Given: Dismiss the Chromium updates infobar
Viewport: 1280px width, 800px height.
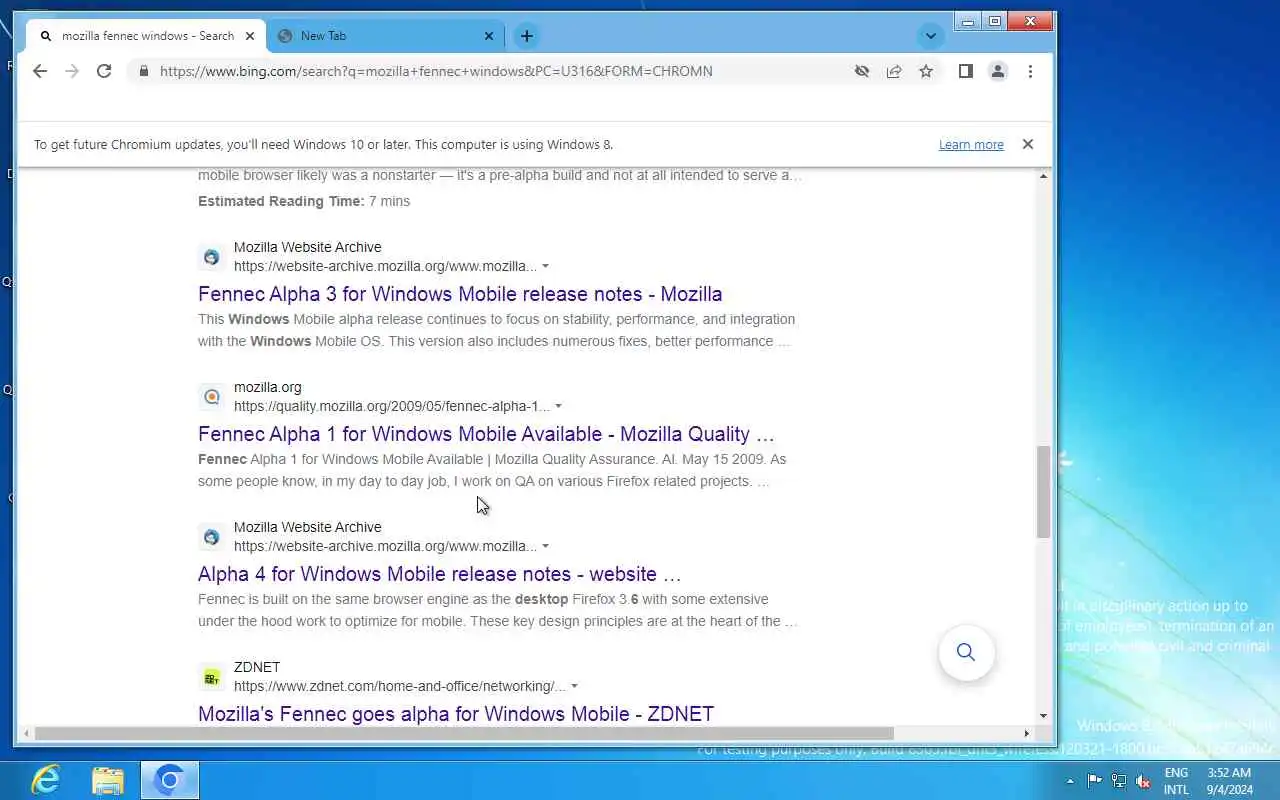Looking at the screenshot, I should click(1027, 144).
